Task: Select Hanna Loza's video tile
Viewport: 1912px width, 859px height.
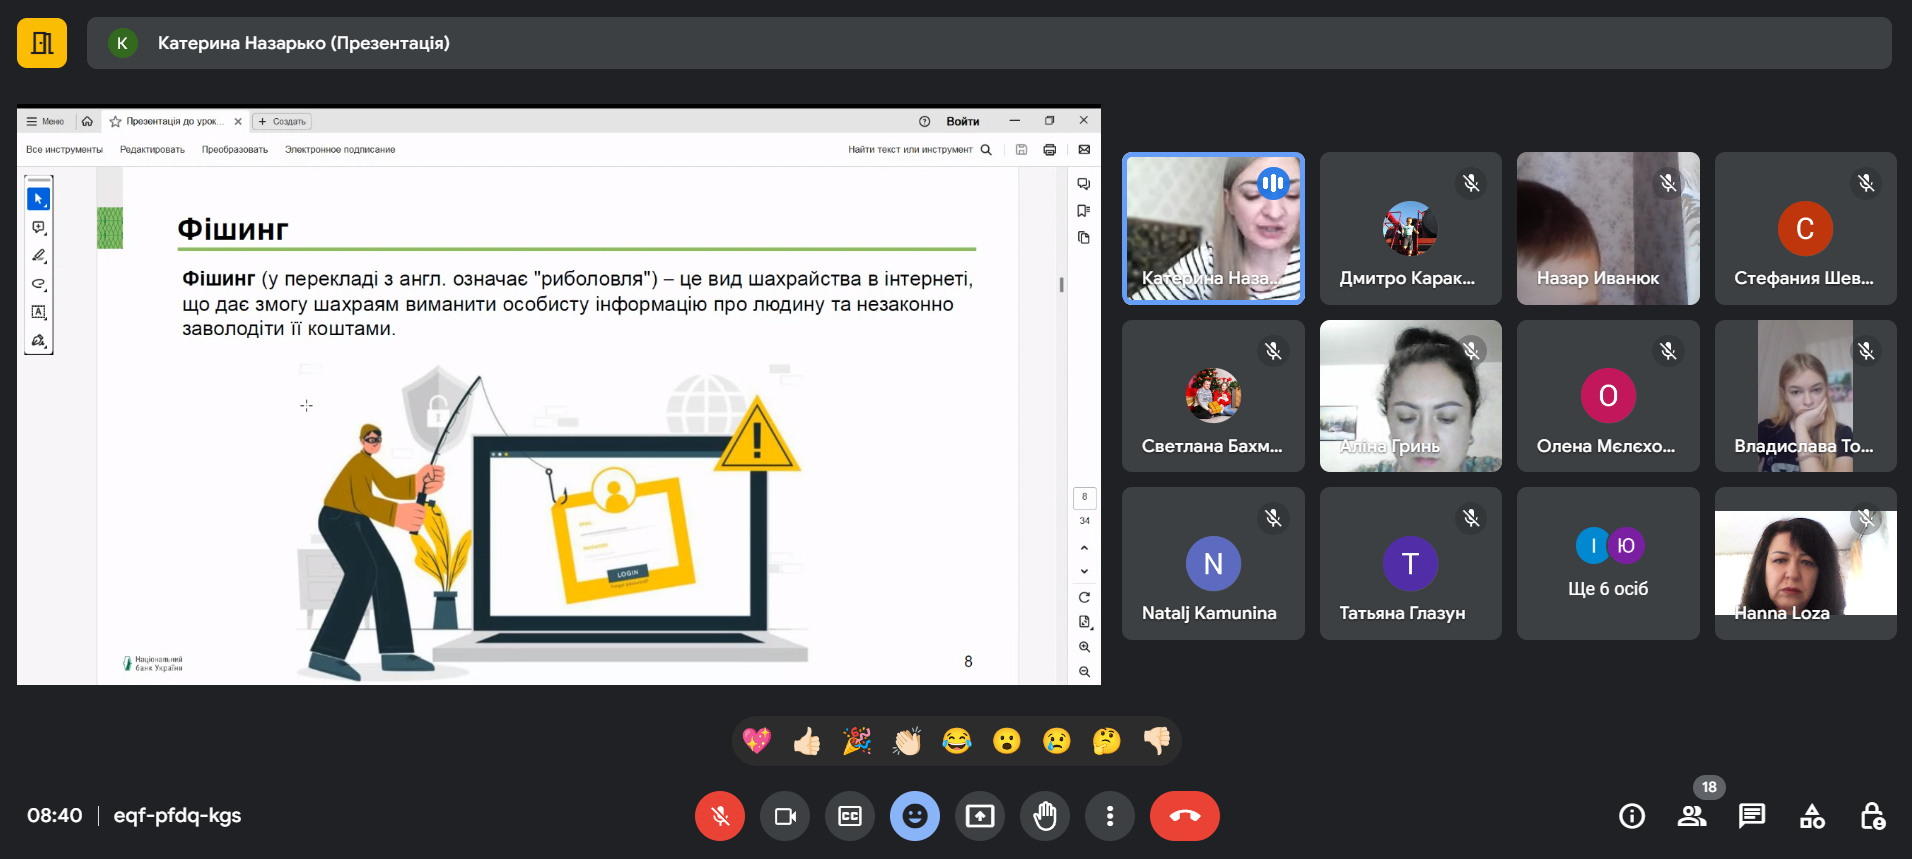Action: tap(1805, 563)
